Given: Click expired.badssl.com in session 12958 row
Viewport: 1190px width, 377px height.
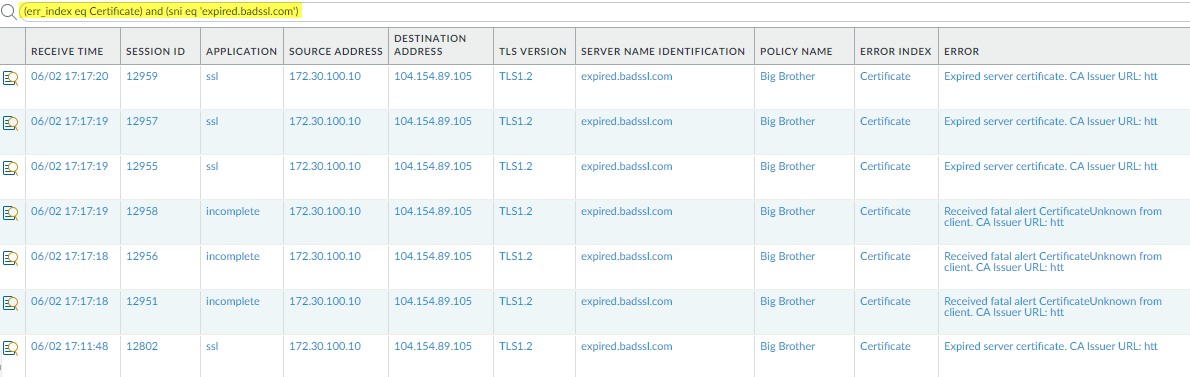Looking at the screenshot, I should [627, 212].
